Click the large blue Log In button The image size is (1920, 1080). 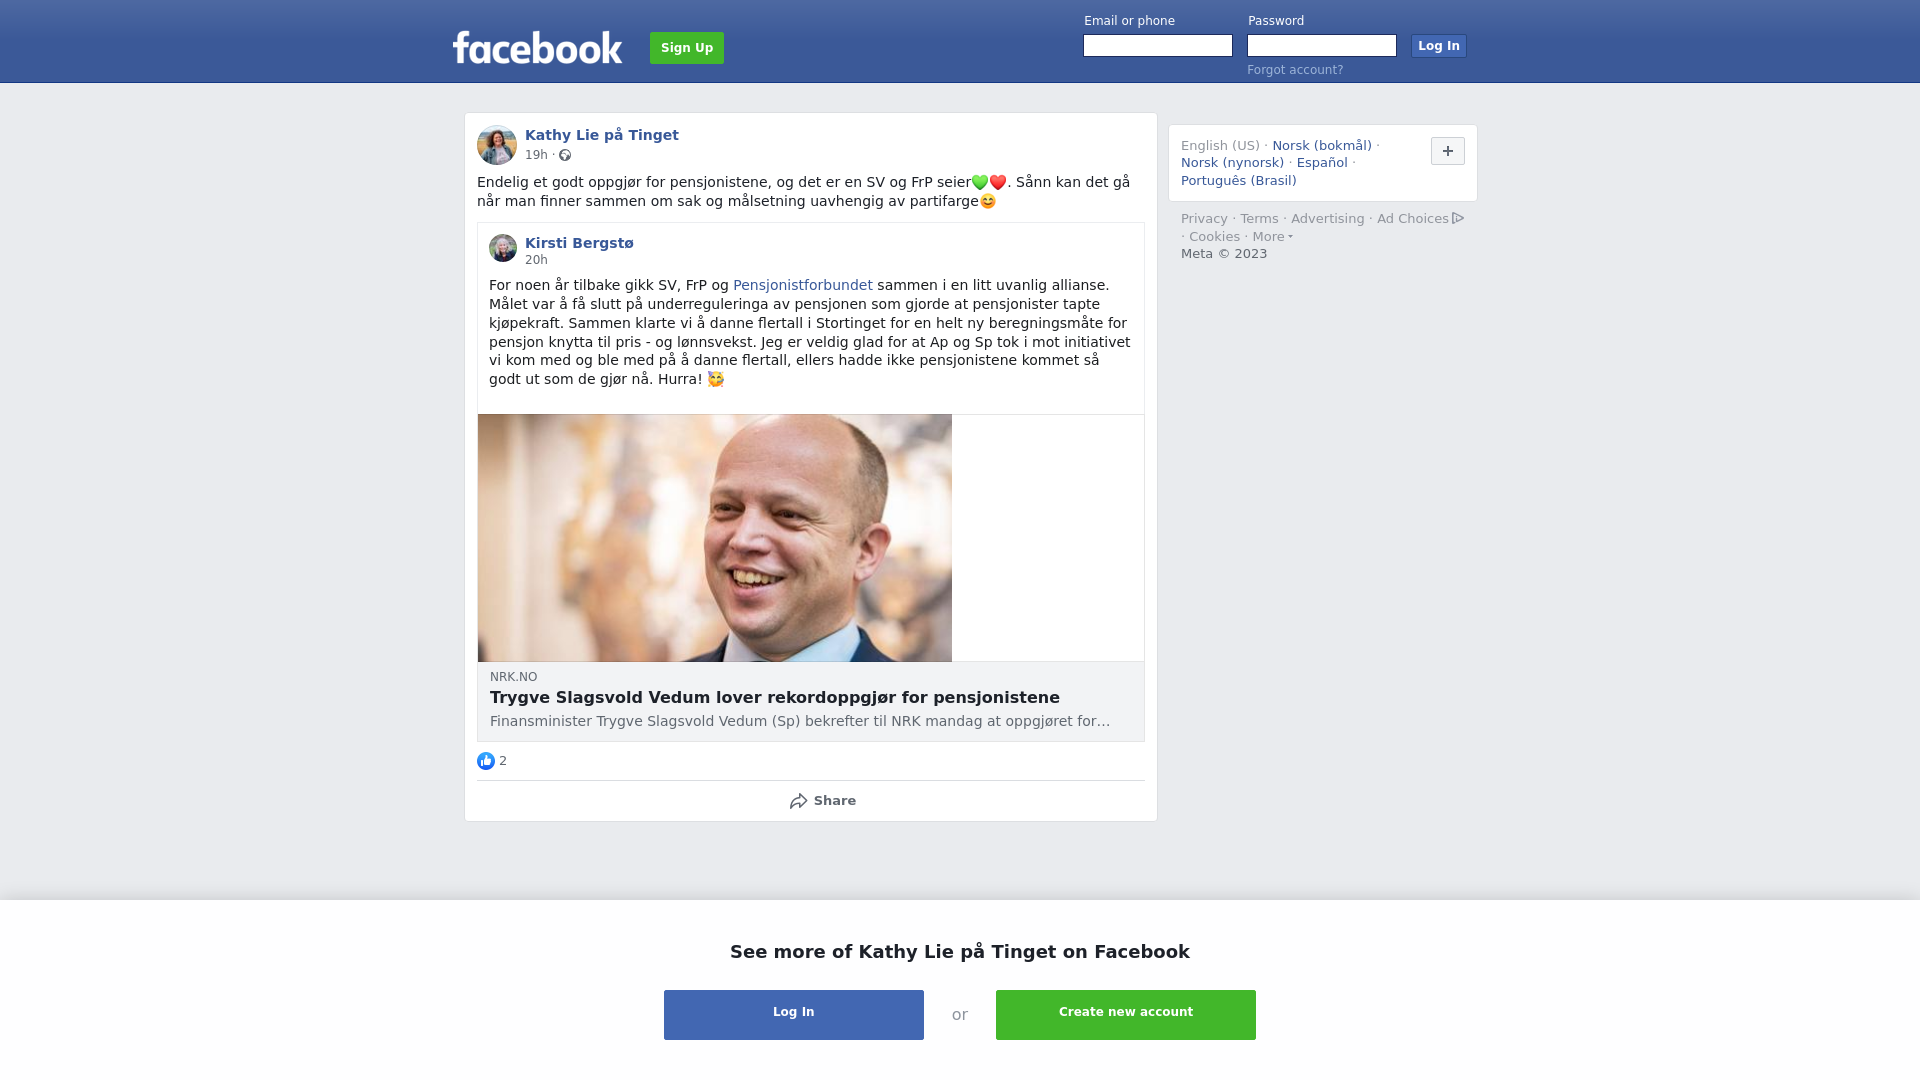pyautogui.click(x=794, y=1015)
